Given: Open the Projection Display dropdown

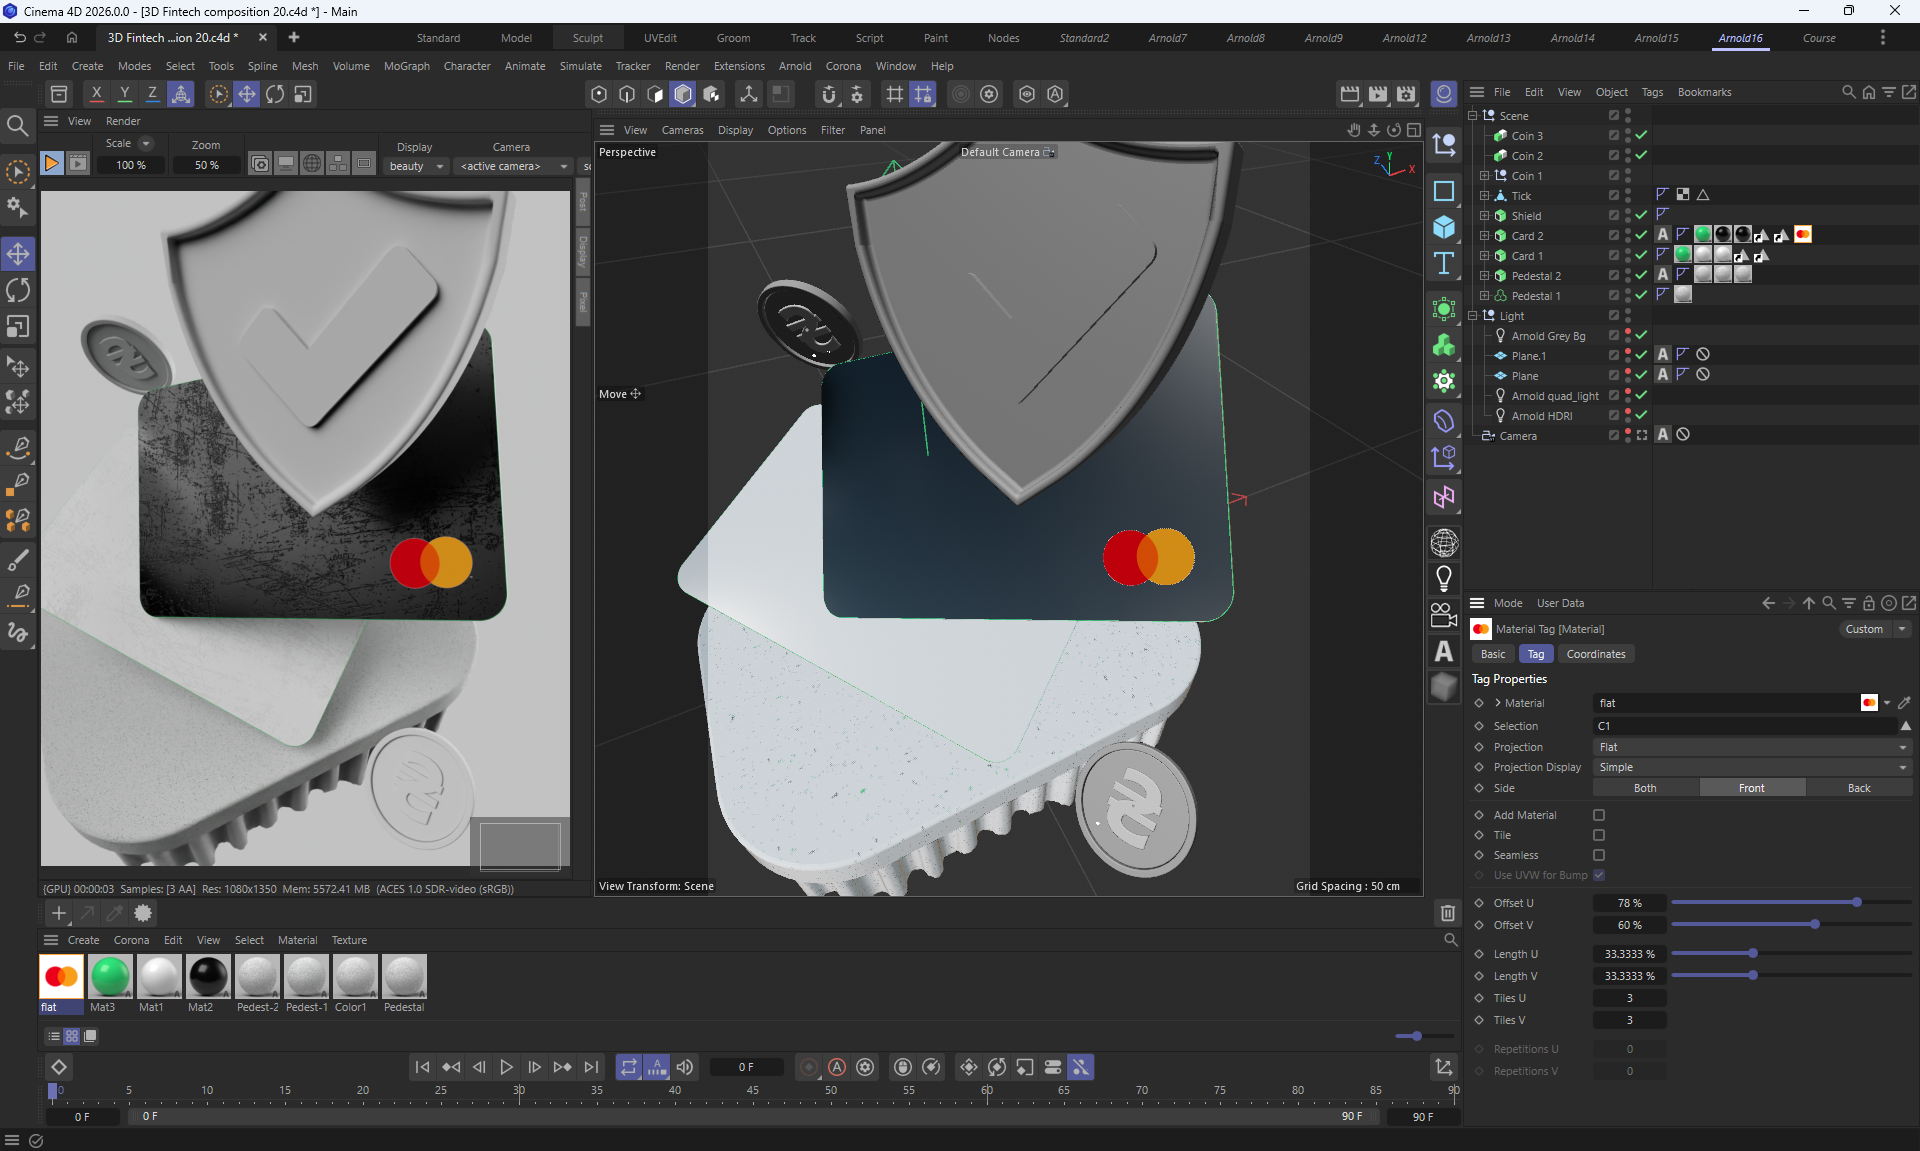Looking at the screenshot, I should click(1752, 767).
